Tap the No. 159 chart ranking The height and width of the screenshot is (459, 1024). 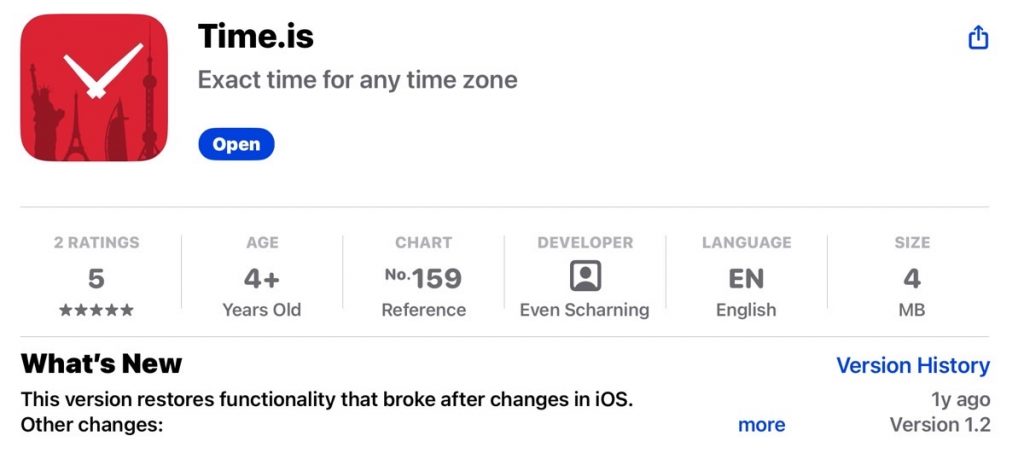(x=423, y=278)
